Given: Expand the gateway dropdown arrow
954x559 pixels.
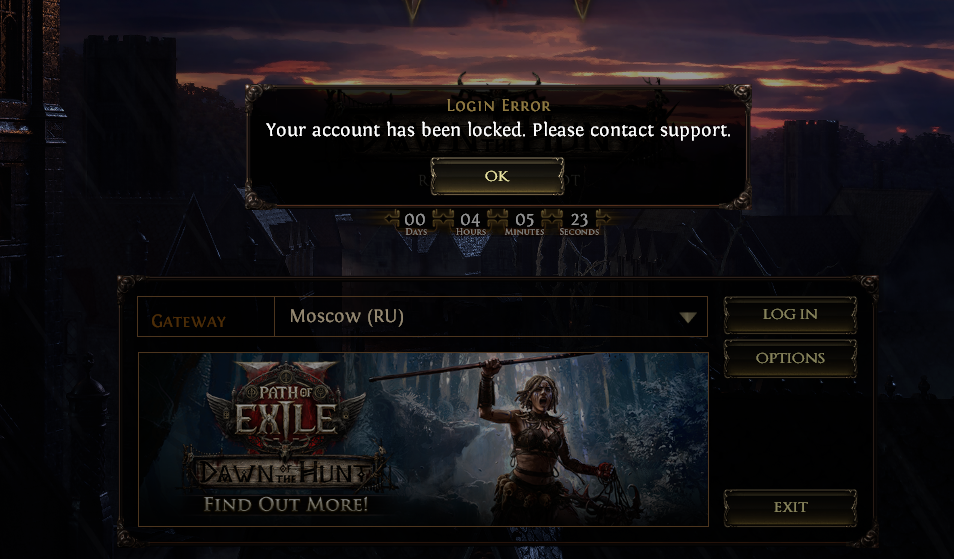Looking at the screenshot, I should (x=688, y=318).
